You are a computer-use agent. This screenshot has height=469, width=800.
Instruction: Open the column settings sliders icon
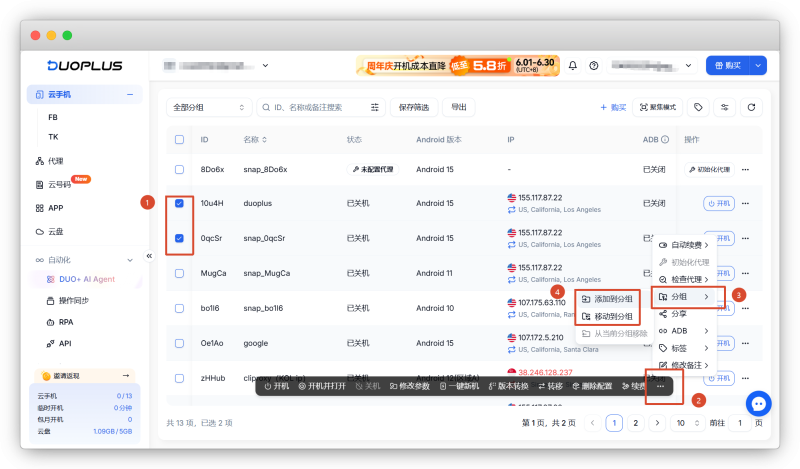pos(724,107)
